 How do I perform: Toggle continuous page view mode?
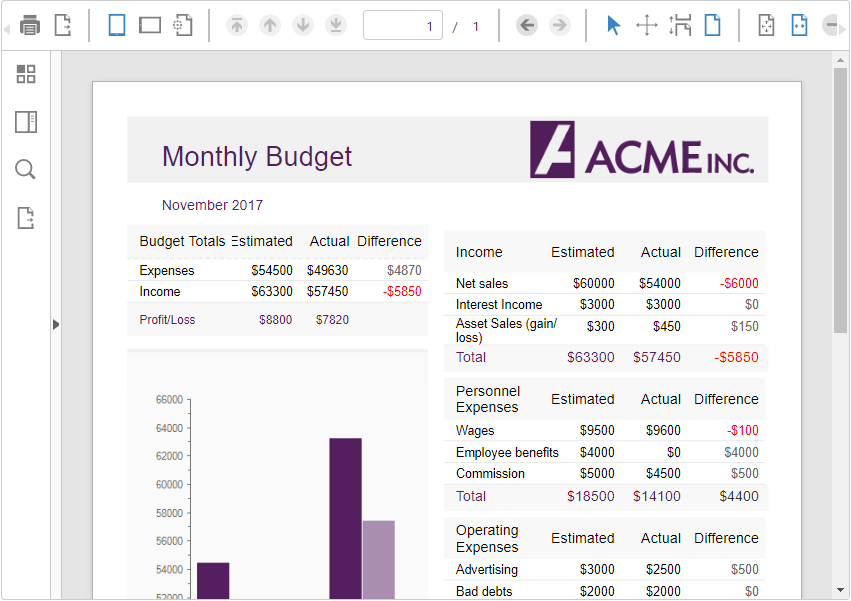[150, 26]
